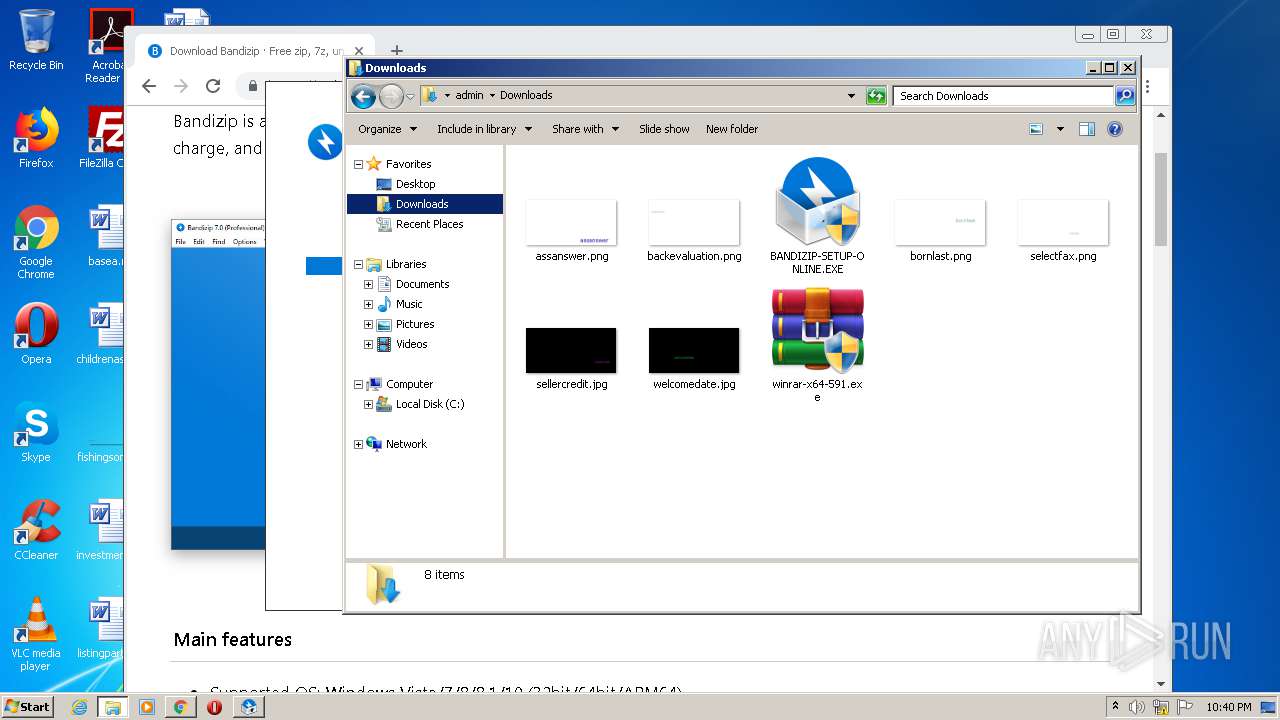Click the search magnifier button
The height and width of the screenshot is (720, 1280).
click(1125, 96)
